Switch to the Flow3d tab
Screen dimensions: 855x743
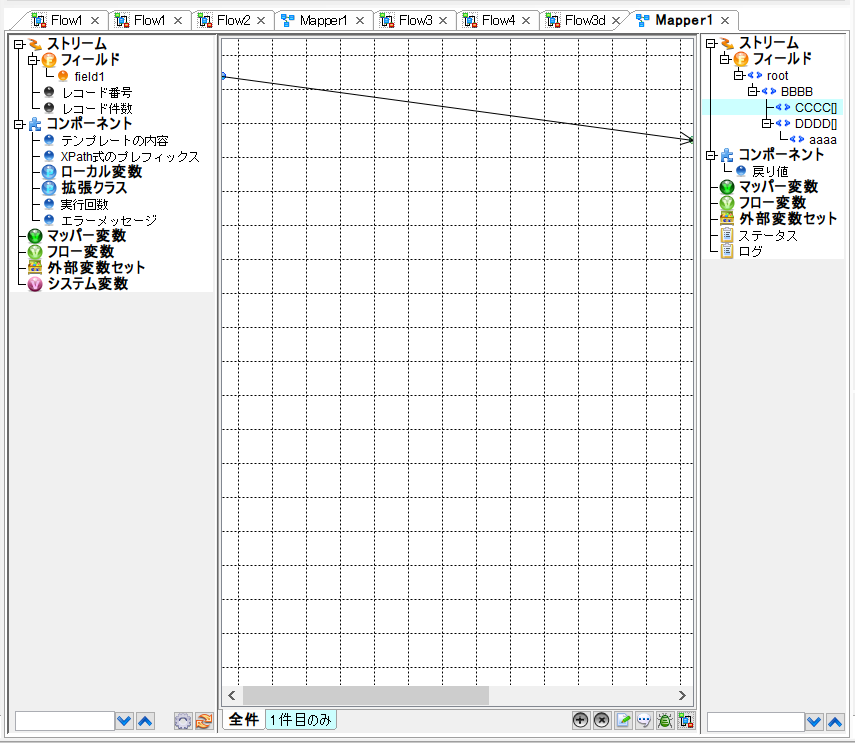tap(584, 20)
